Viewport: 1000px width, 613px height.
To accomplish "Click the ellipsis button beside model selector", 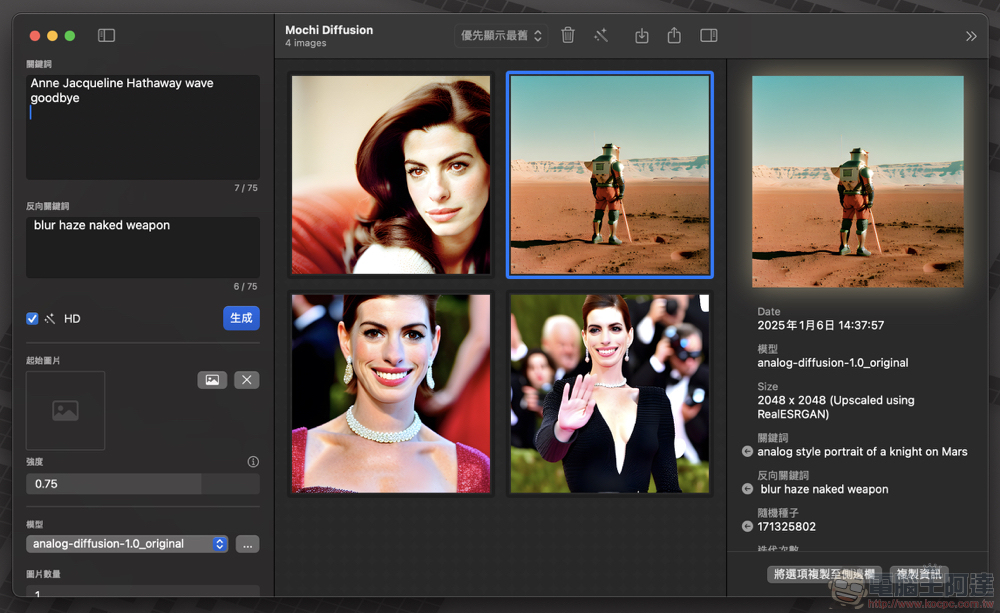I will (247, 544).
